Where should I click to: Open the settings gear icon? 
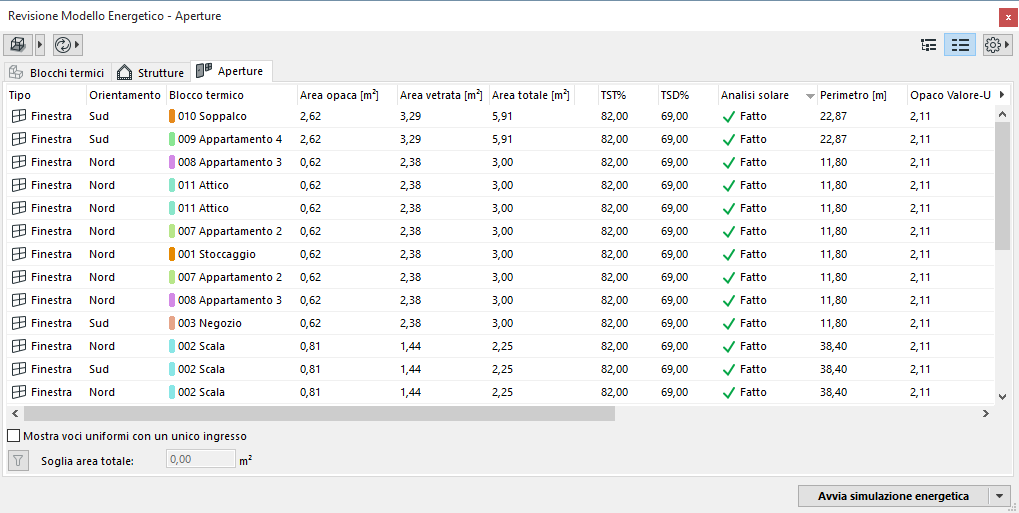[992, 45]
